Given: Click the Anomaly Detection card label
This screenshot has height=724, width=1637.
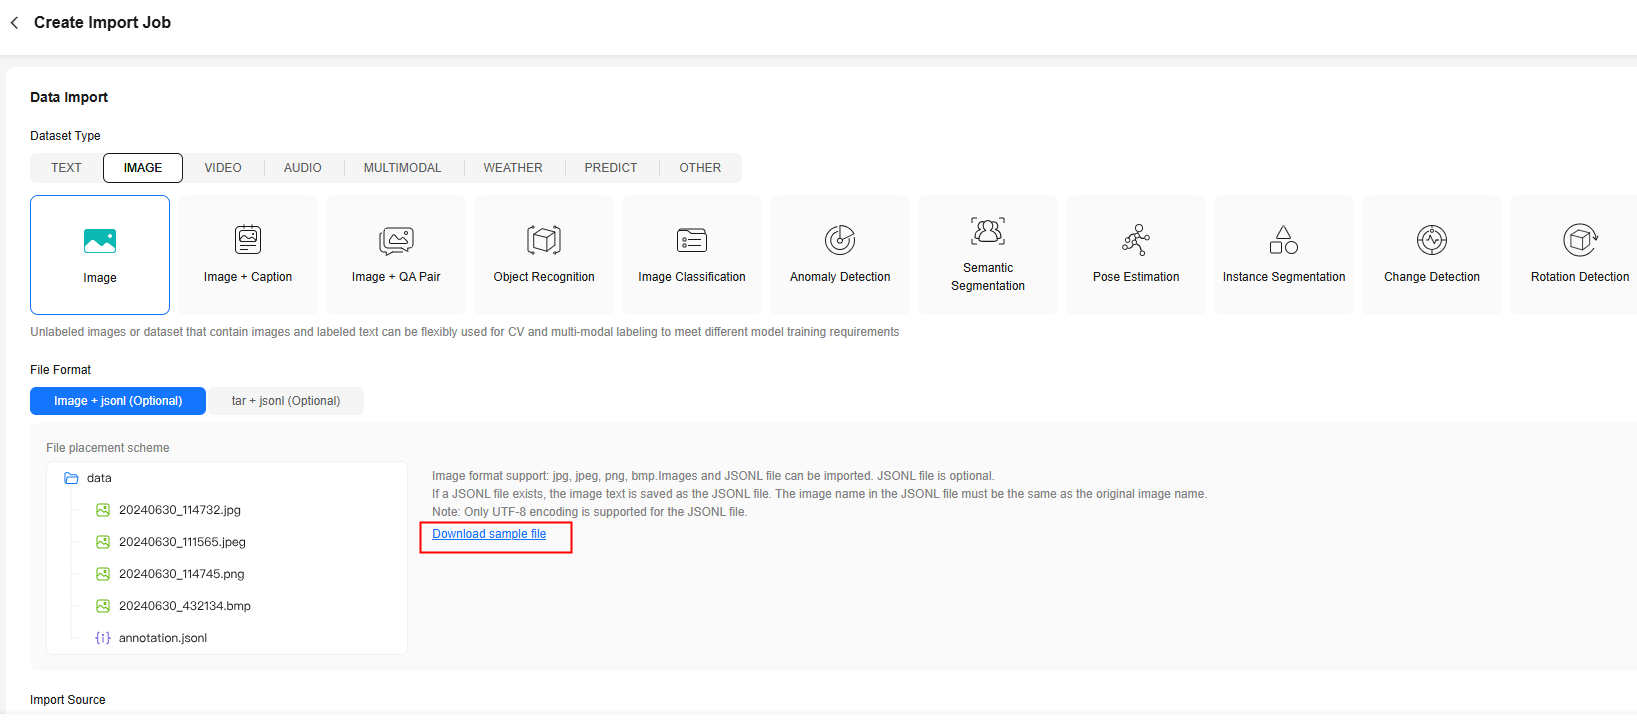Looking at the screenshot, I should click(x=840, y=277).
